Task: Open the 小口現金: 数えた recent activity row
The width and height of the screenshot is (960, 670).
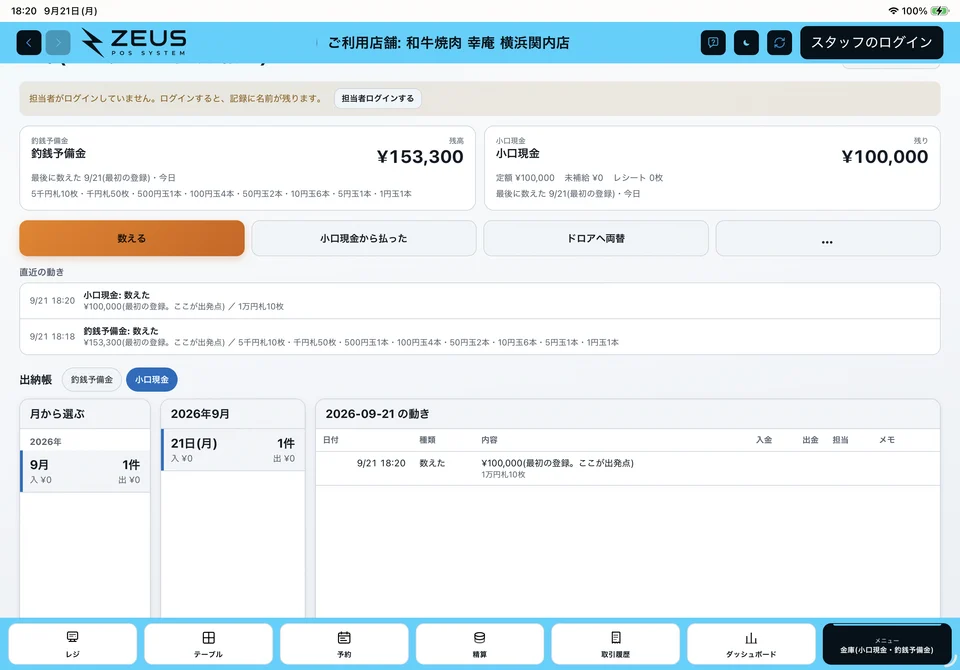Action: pos(480,301)
